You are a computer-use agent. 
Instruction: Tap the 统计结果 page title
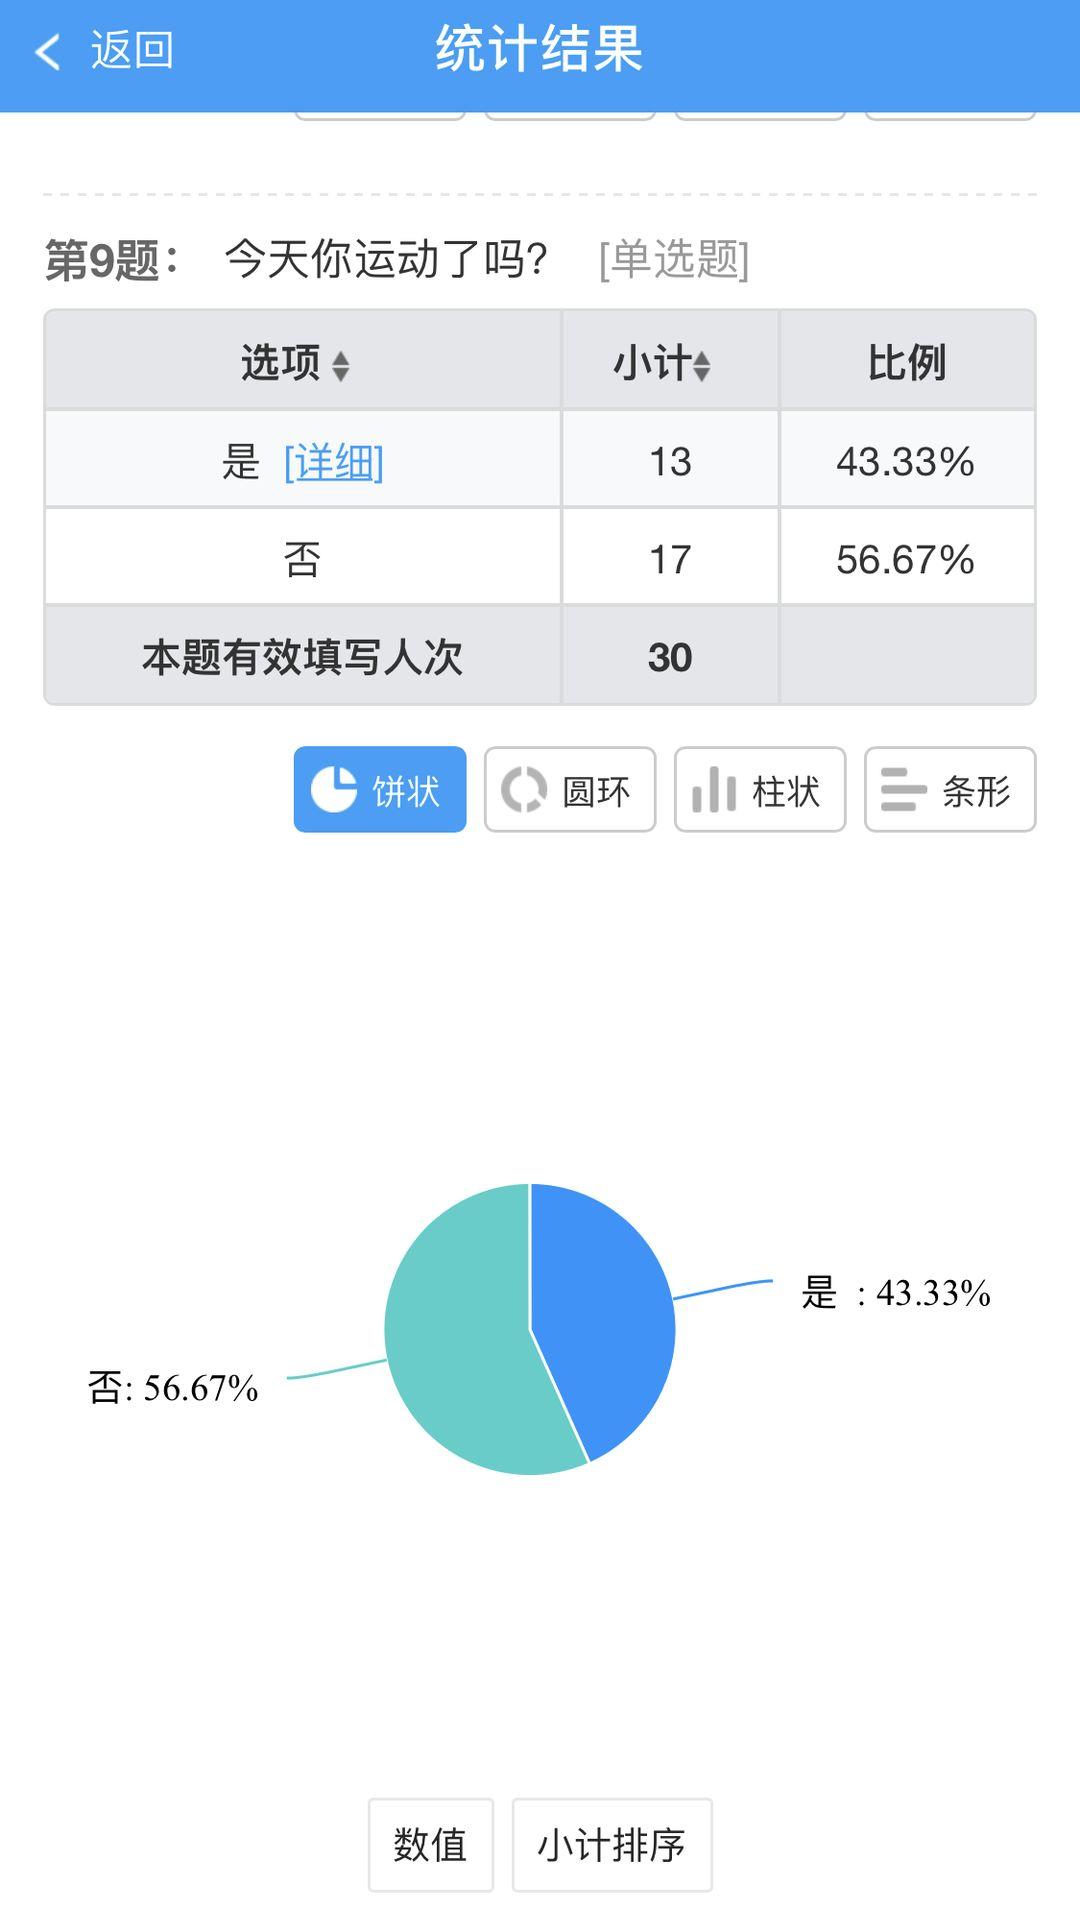coord(539,48)
